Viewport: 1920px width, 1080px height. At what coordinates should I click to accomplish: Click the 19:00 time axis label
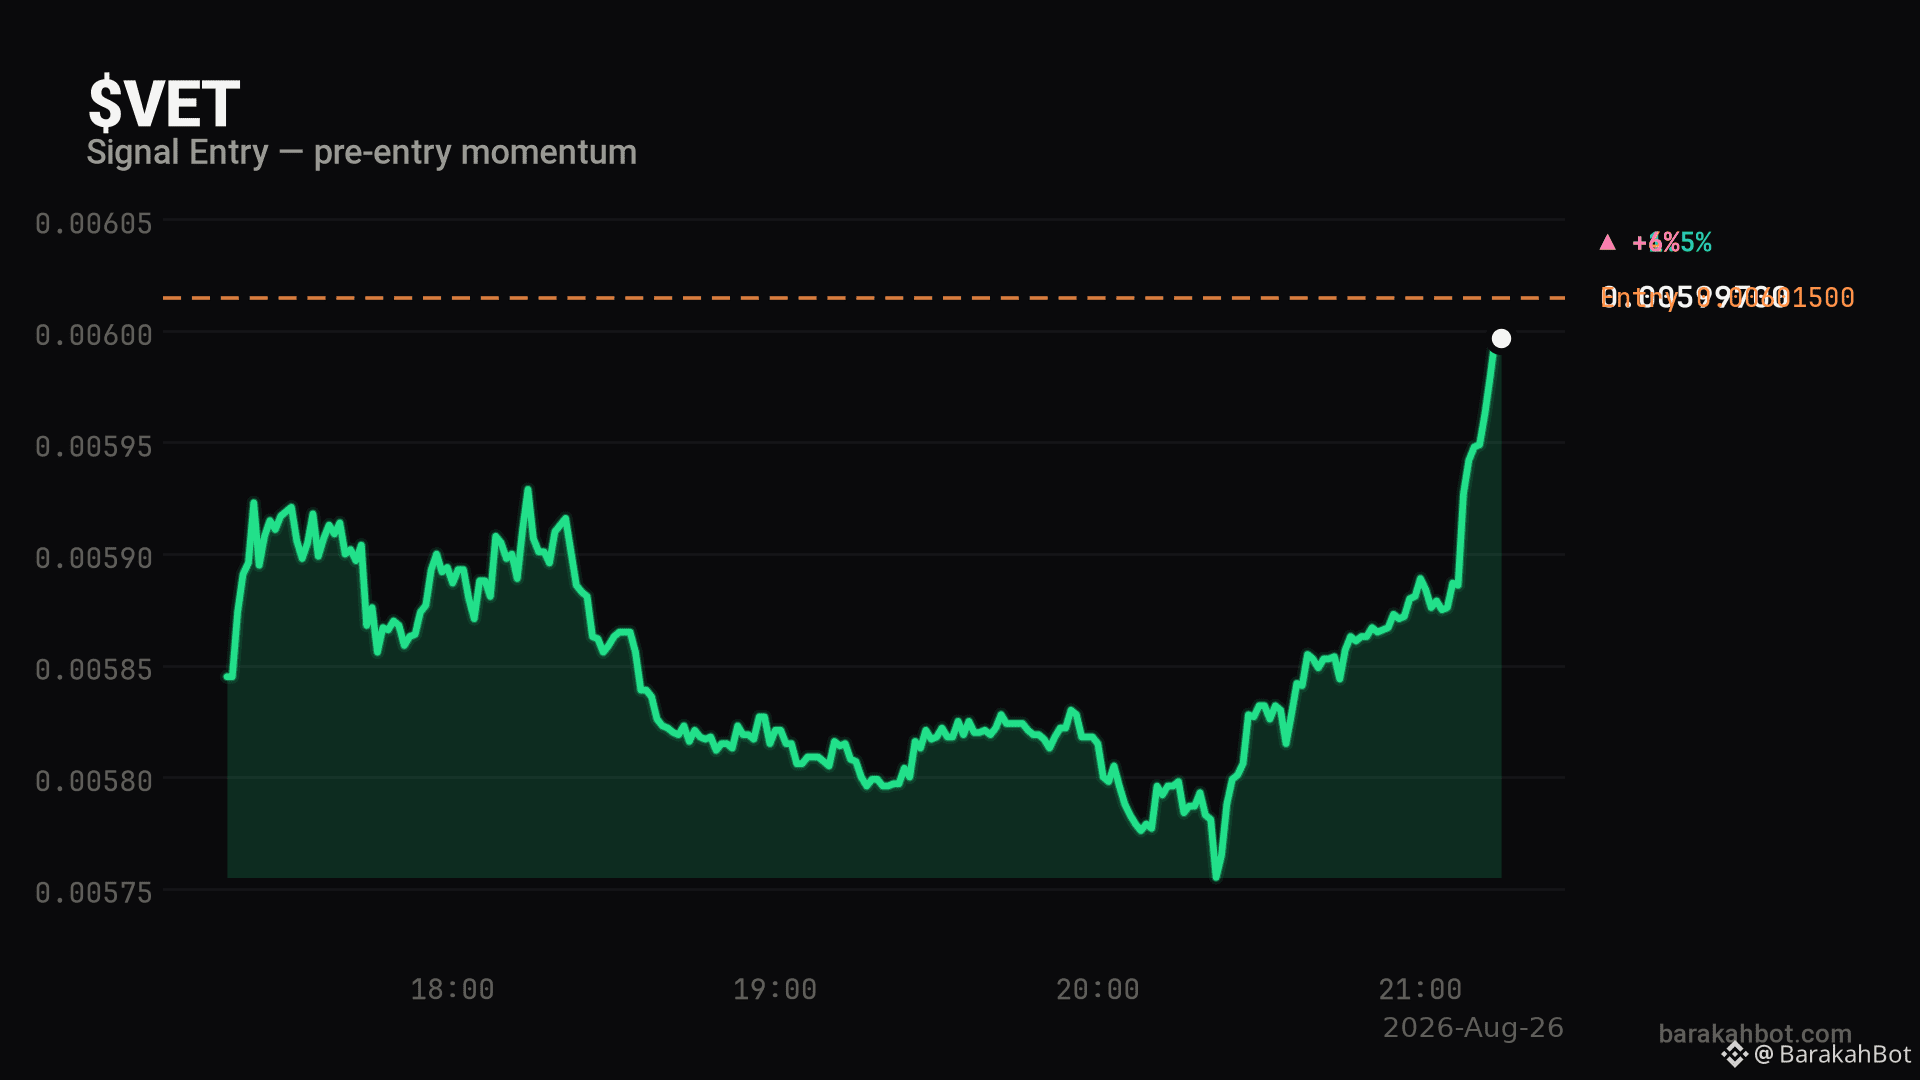coord(775,990)
